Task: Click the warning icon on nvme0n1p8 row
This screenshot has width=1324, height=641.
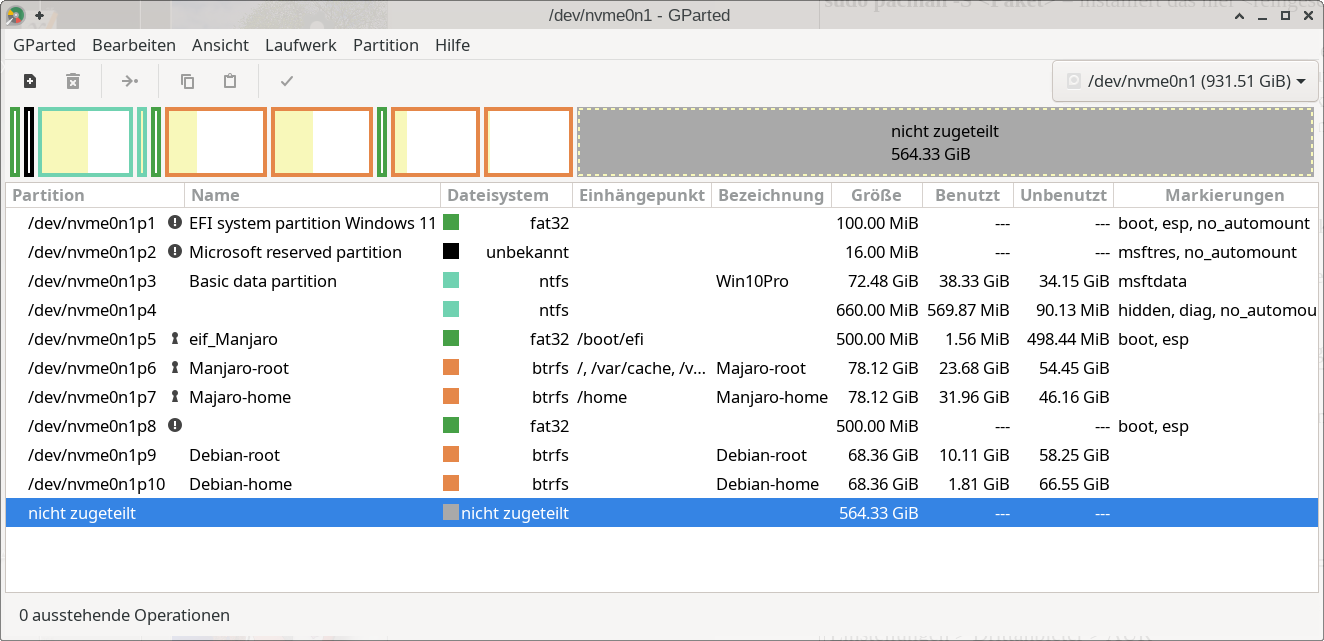Action: [x=175, y=426]
